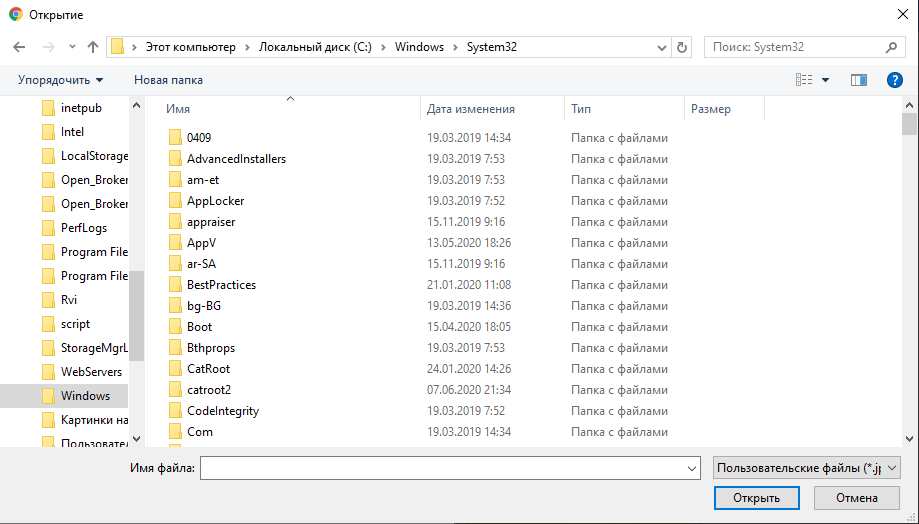Change view layout icon

pyautogui.click(x=804, y=80)
